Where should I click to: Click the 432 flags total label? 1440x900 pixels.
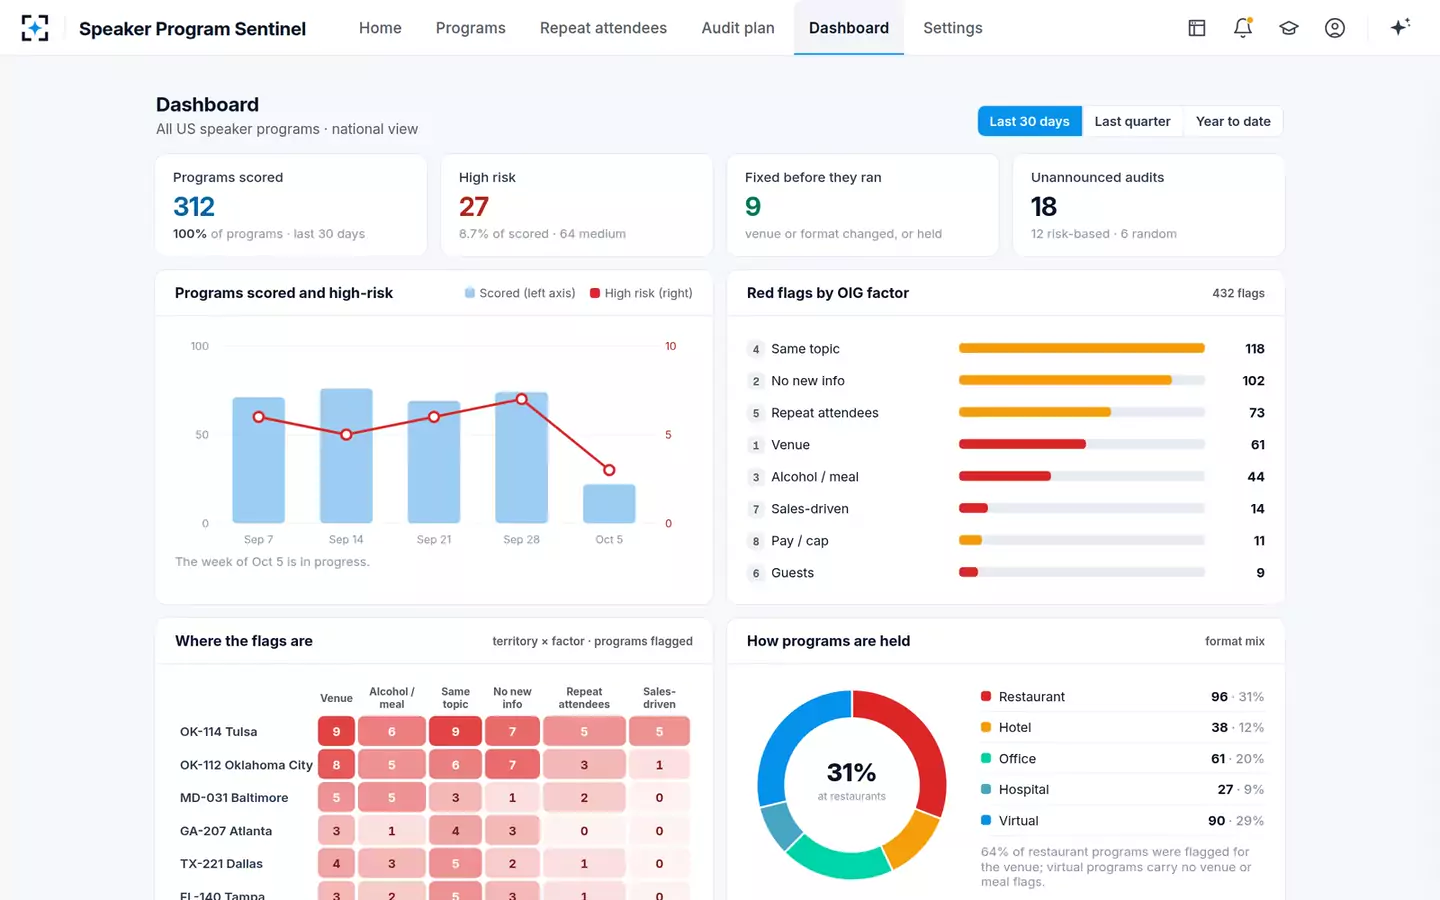pyautogui.click(x=1238, y=293)
